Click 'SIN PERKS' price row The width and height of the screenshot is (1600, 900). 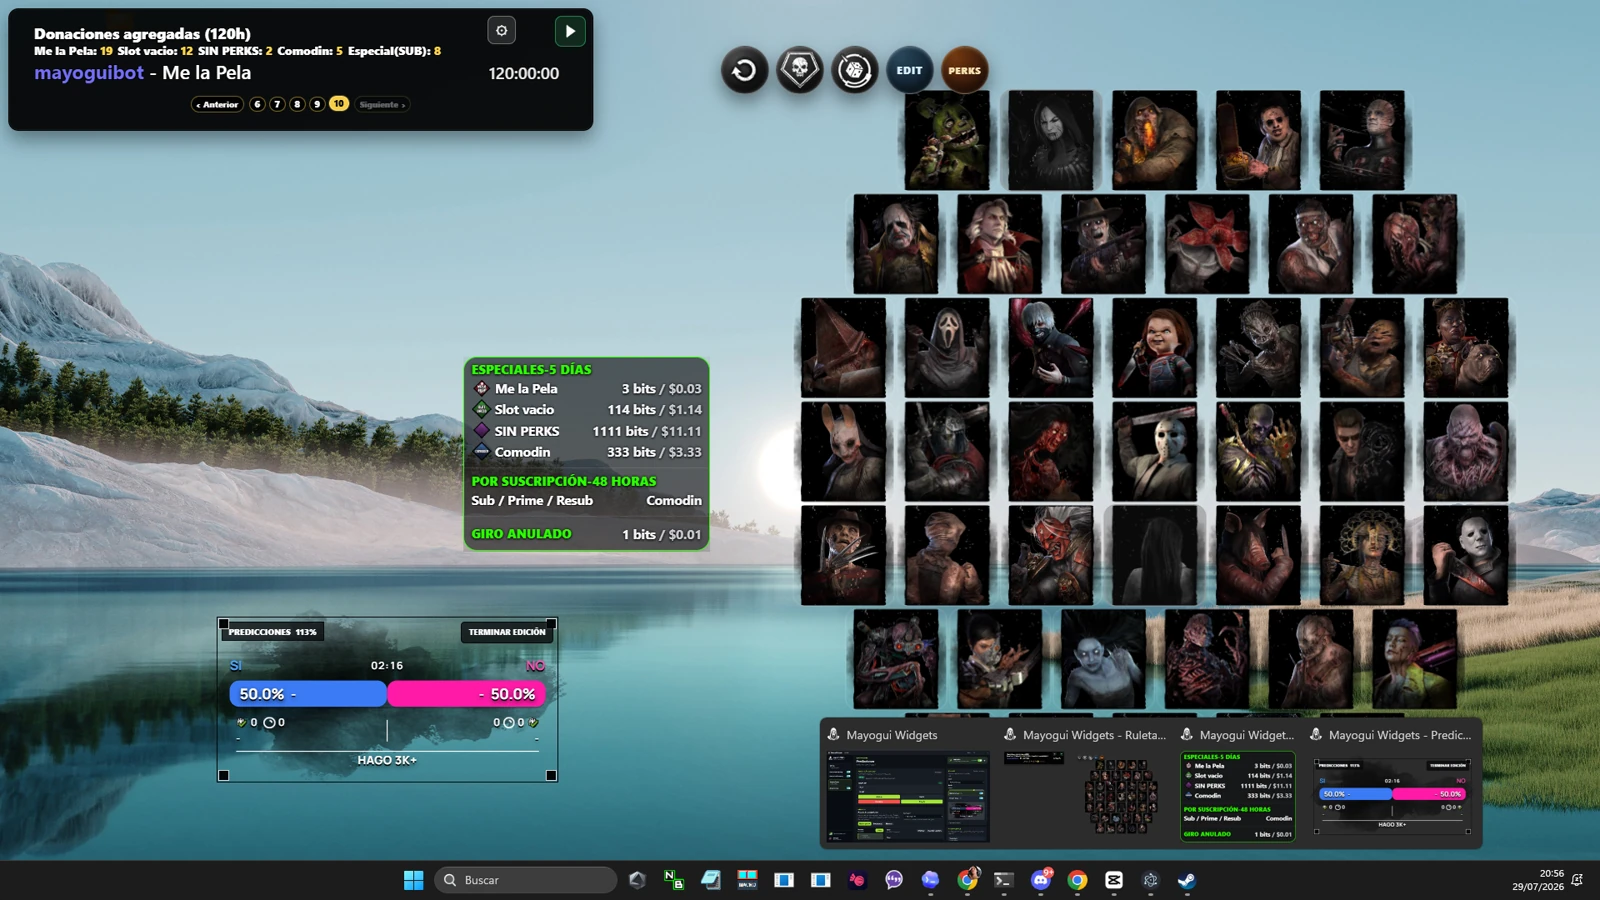click(586, 431)
